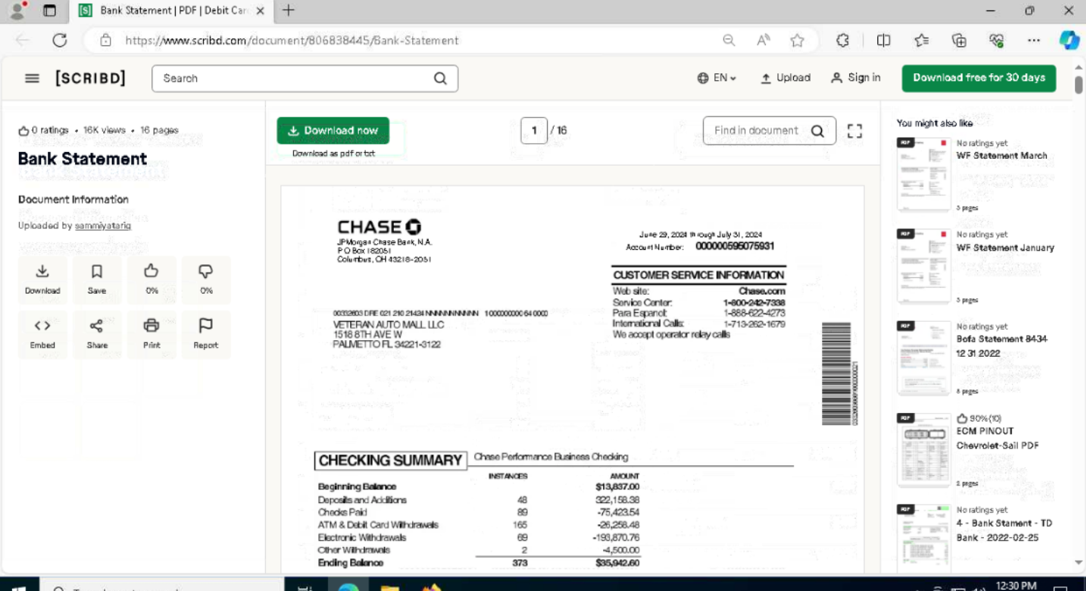Report the document using flag icon
Viewport: 1086px width, 593px height.
(205, 333)
